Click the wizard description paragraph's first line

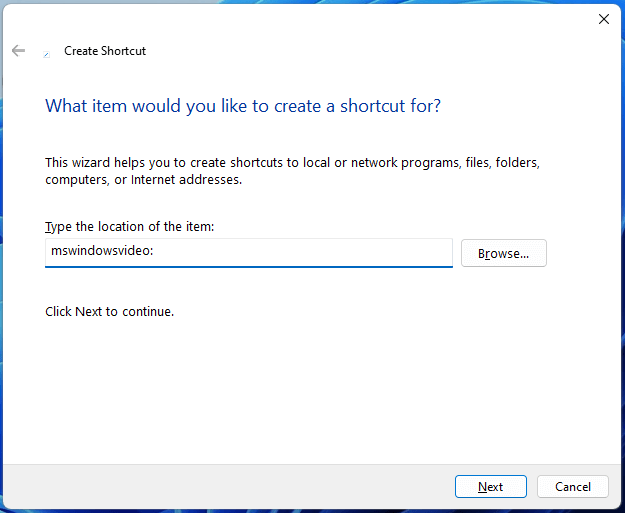pos(292,163)
